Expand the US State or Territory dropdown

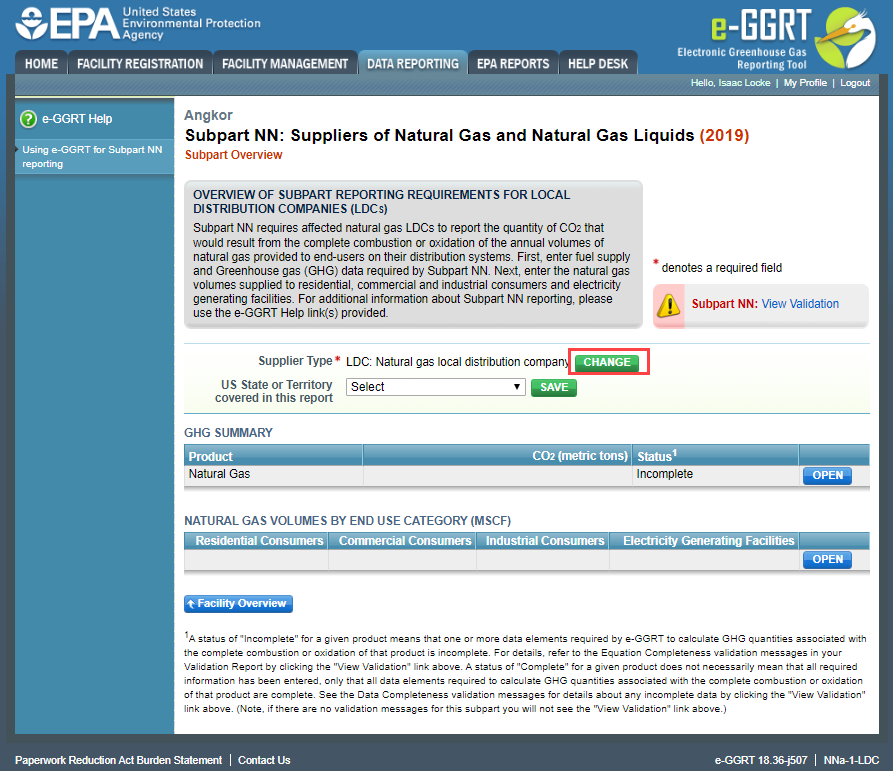coord(436,387)
